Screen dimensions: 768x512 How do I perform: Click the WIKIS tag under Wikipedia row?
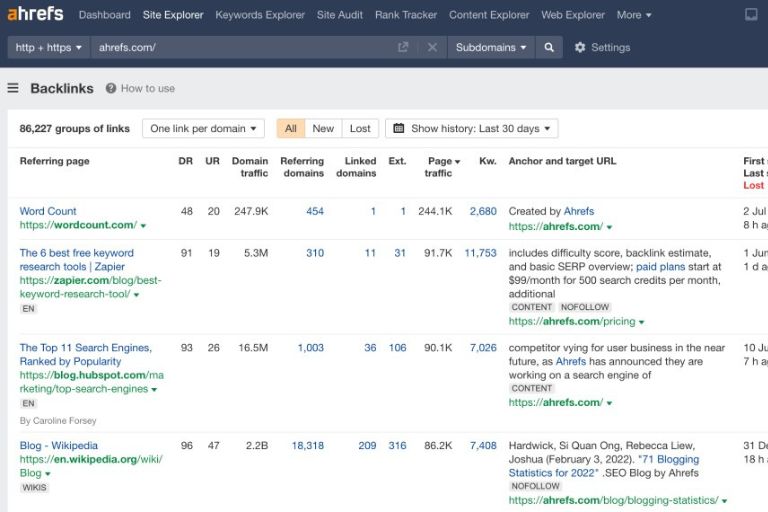coord(34,488)
